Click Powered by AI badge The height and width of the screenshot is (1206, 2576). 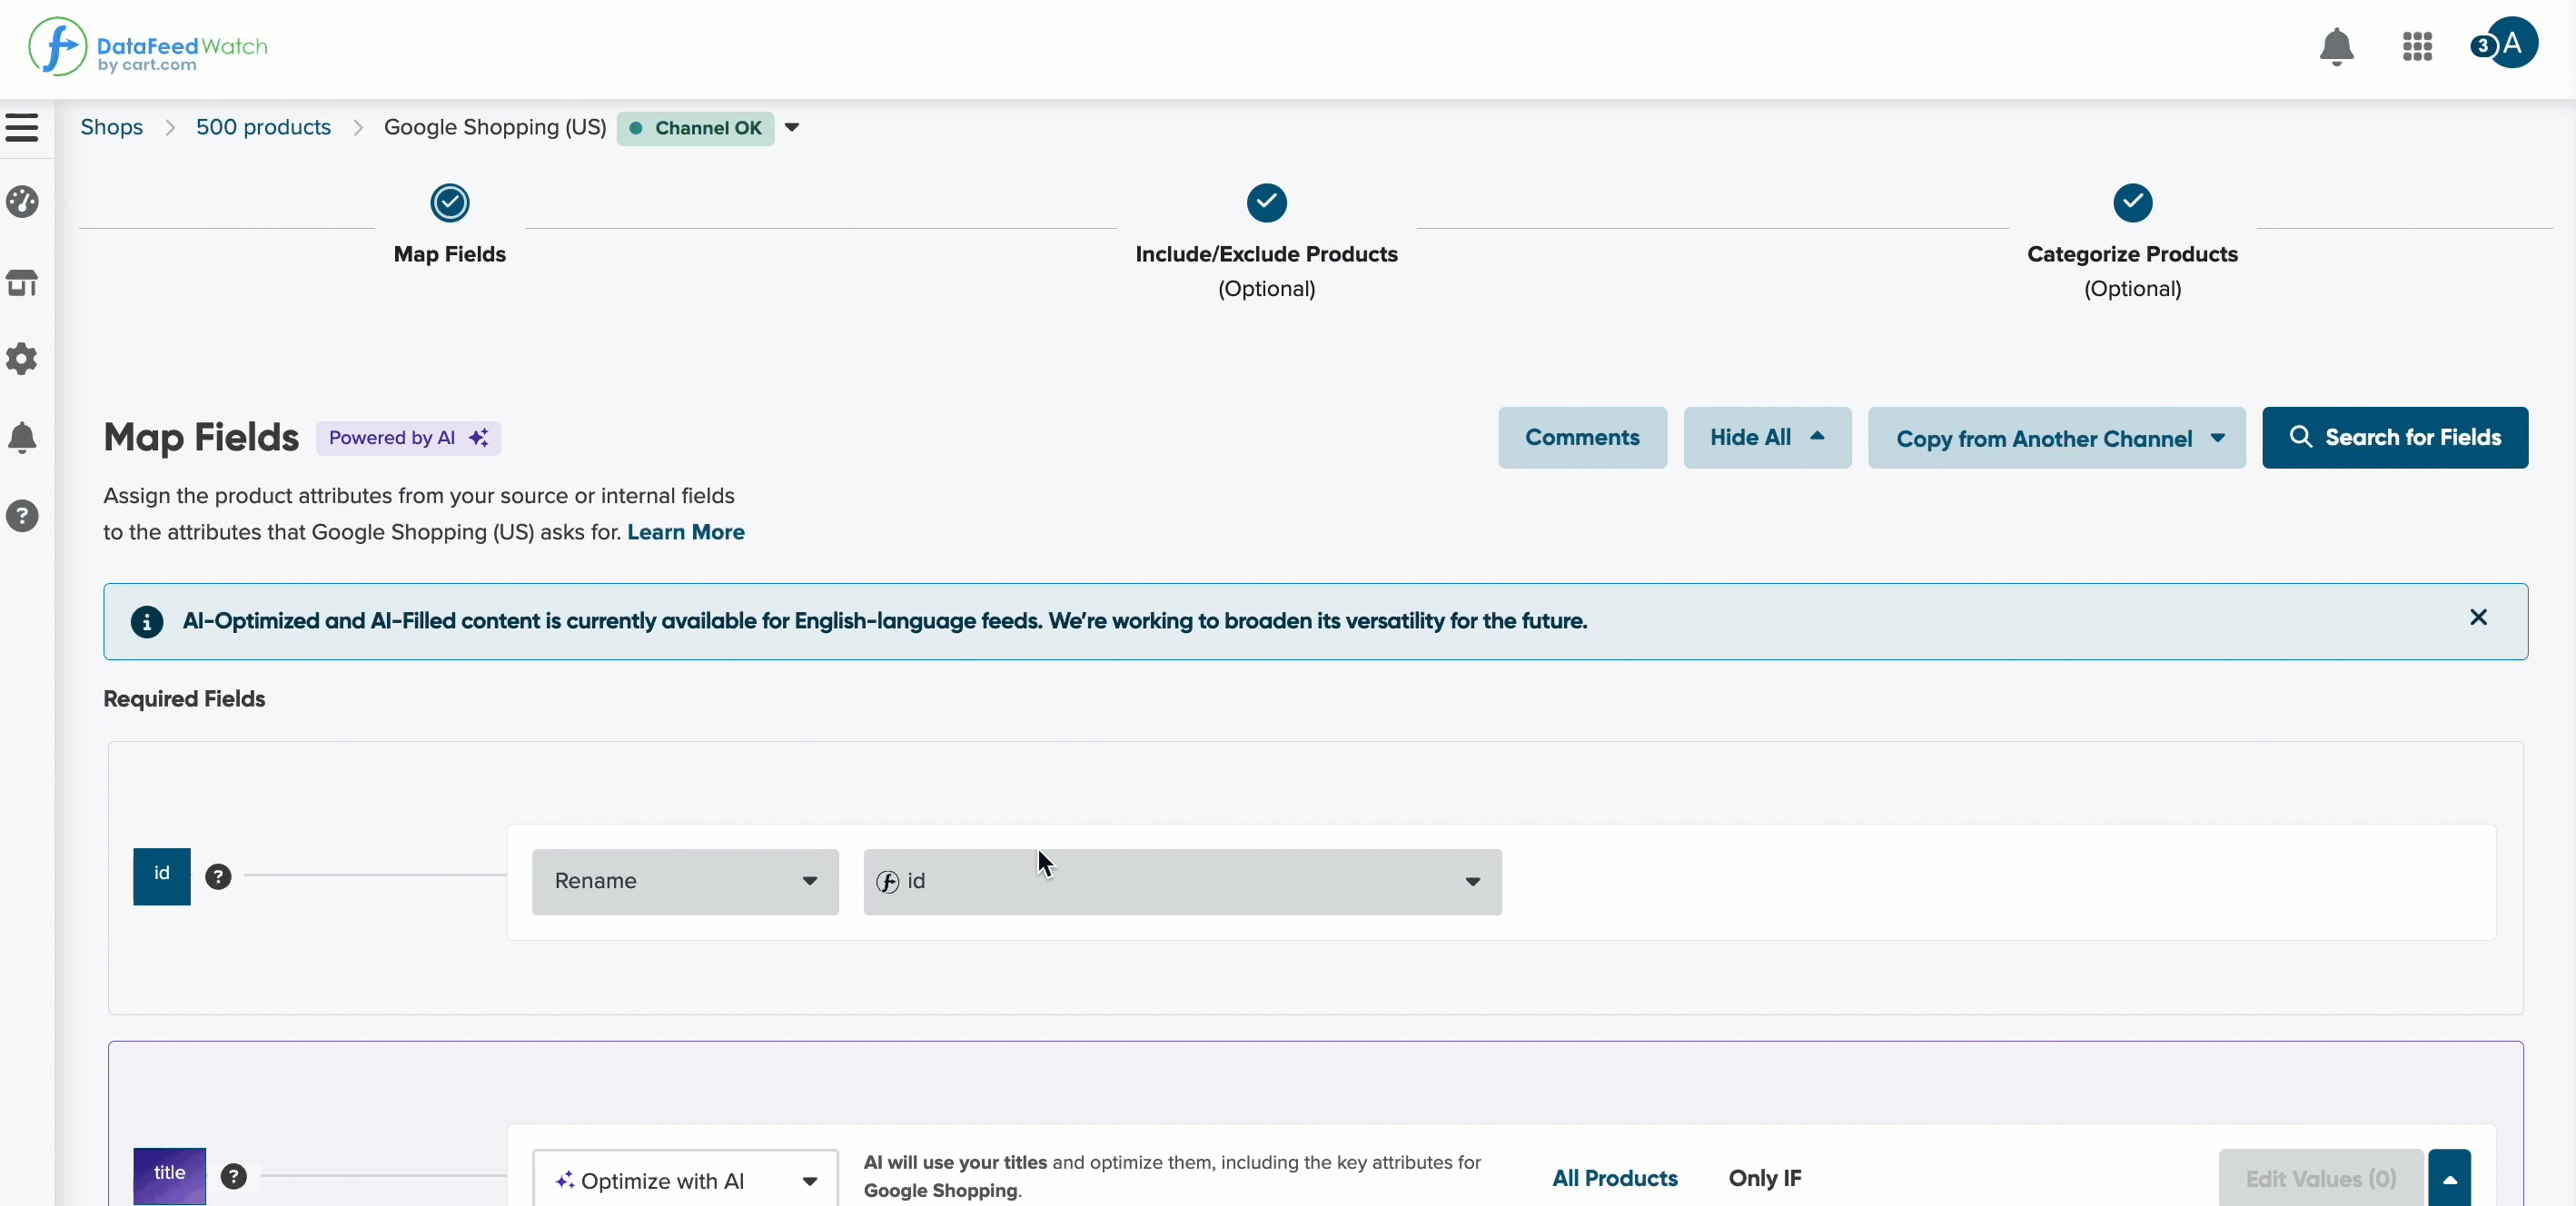[x=408, y=438]
